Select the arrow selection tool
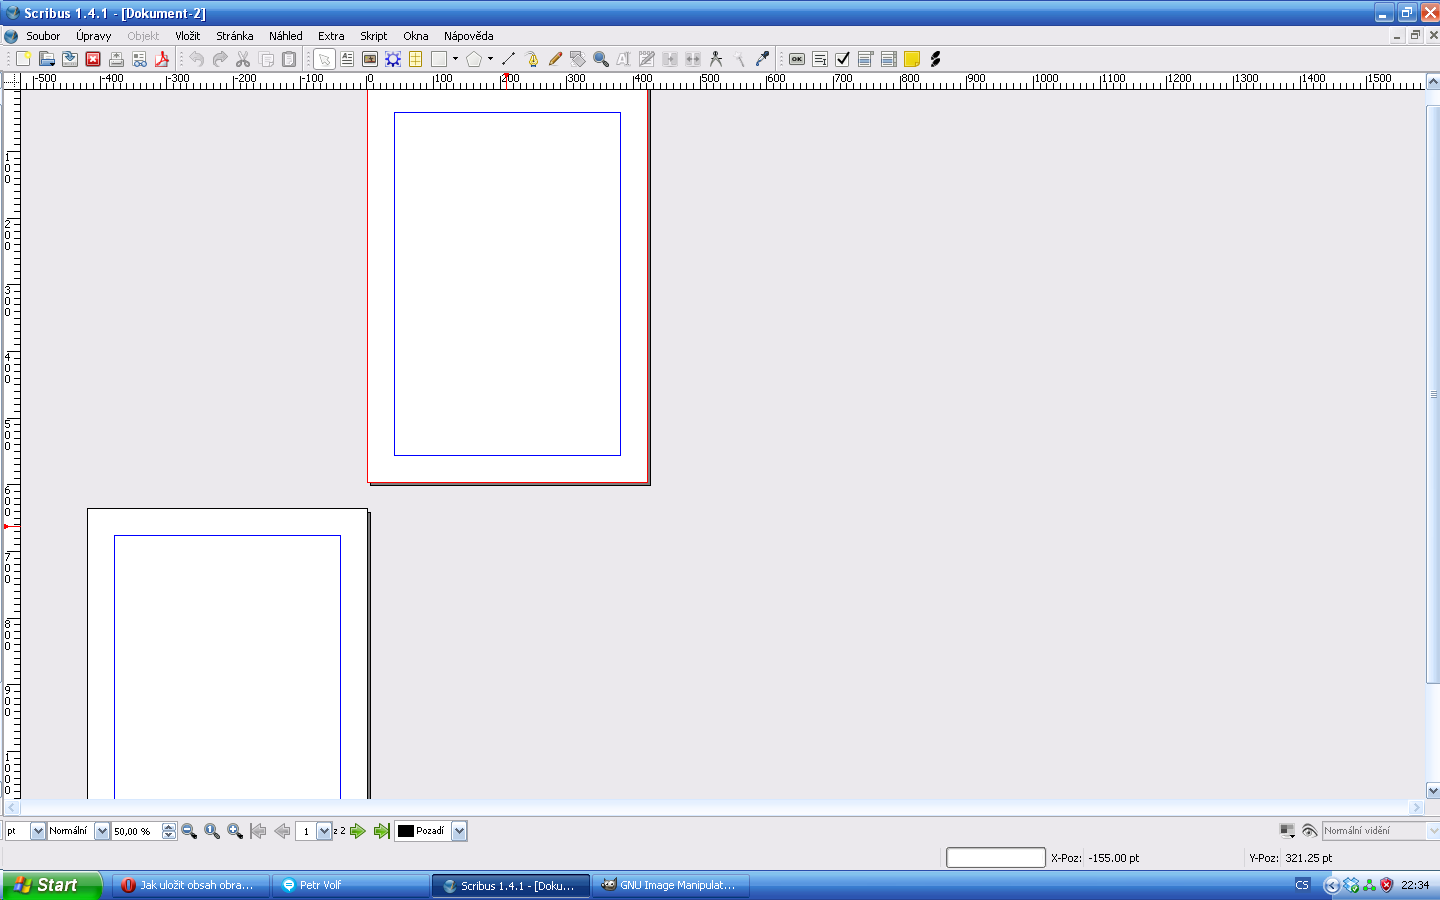1440x900 pixels. tap(324, 59)
